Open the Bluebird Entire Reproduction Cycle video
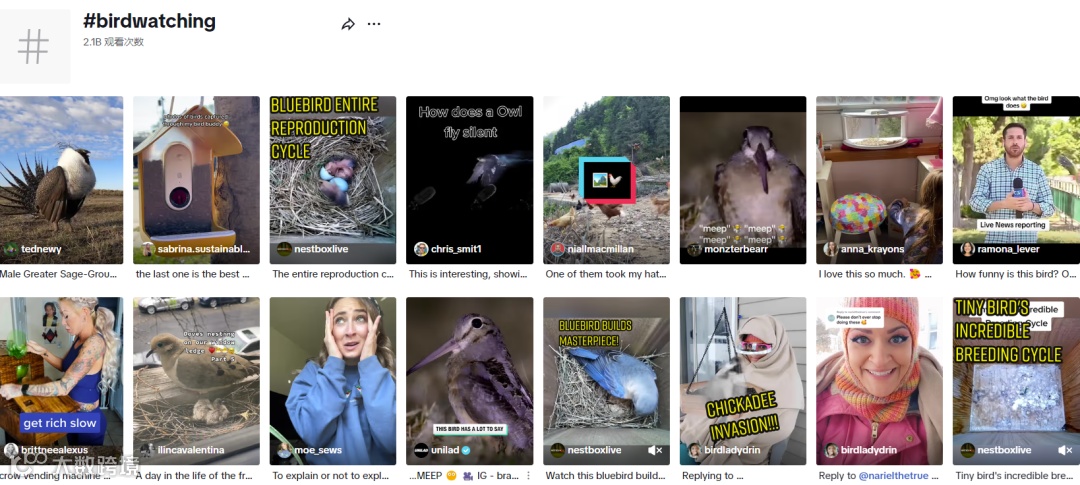1080x485 pixels. coord(333,180)
